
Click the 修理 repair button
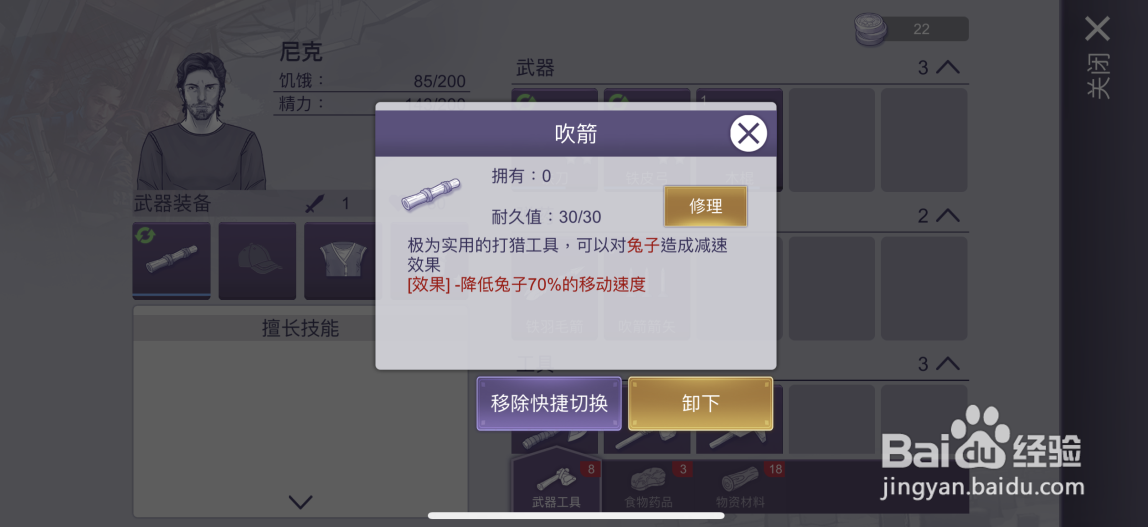point(706,206)
